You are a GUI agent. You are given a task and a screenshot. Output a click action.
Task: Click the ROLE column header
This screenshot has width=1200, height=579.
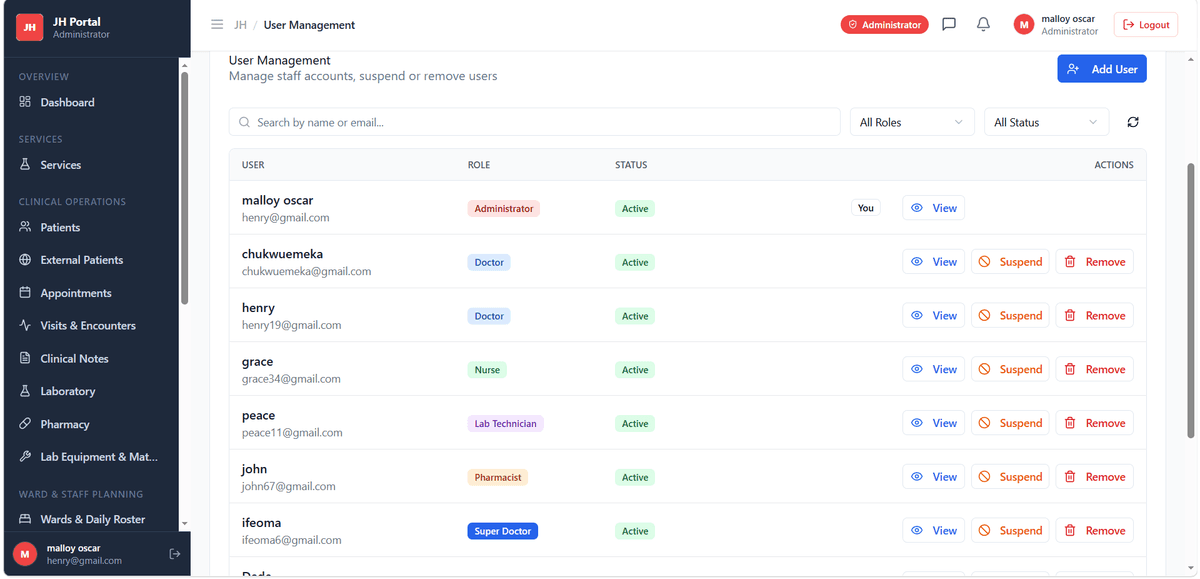(x=479, y=165)
